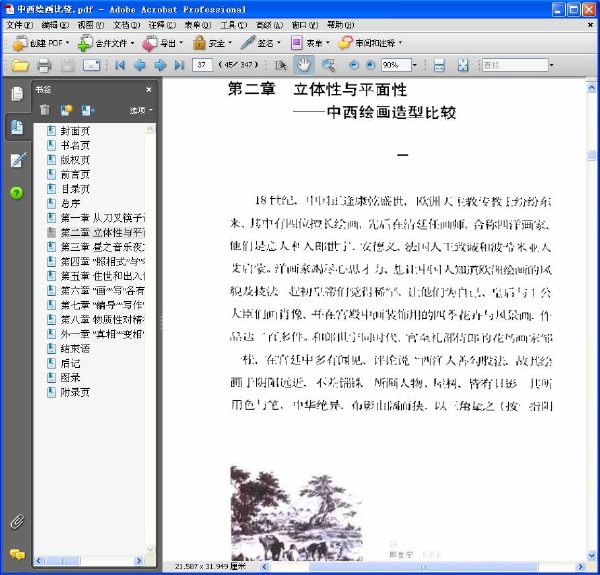Open the Comments panel icon at the bottom left
The width and height of the screenshot is (600, 575).
tap(17, 554)
